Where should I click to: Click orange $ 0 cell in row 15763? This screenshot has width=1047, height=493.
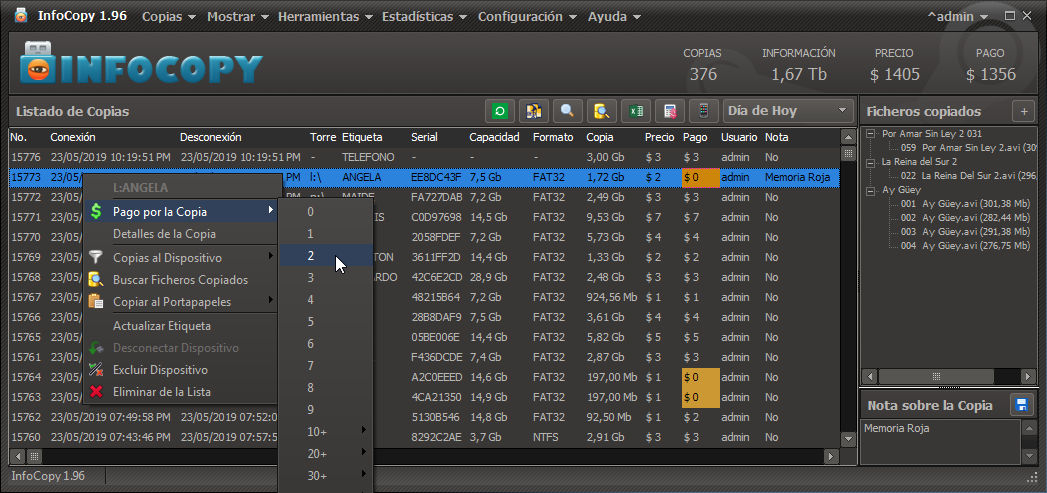coord(700,397)
